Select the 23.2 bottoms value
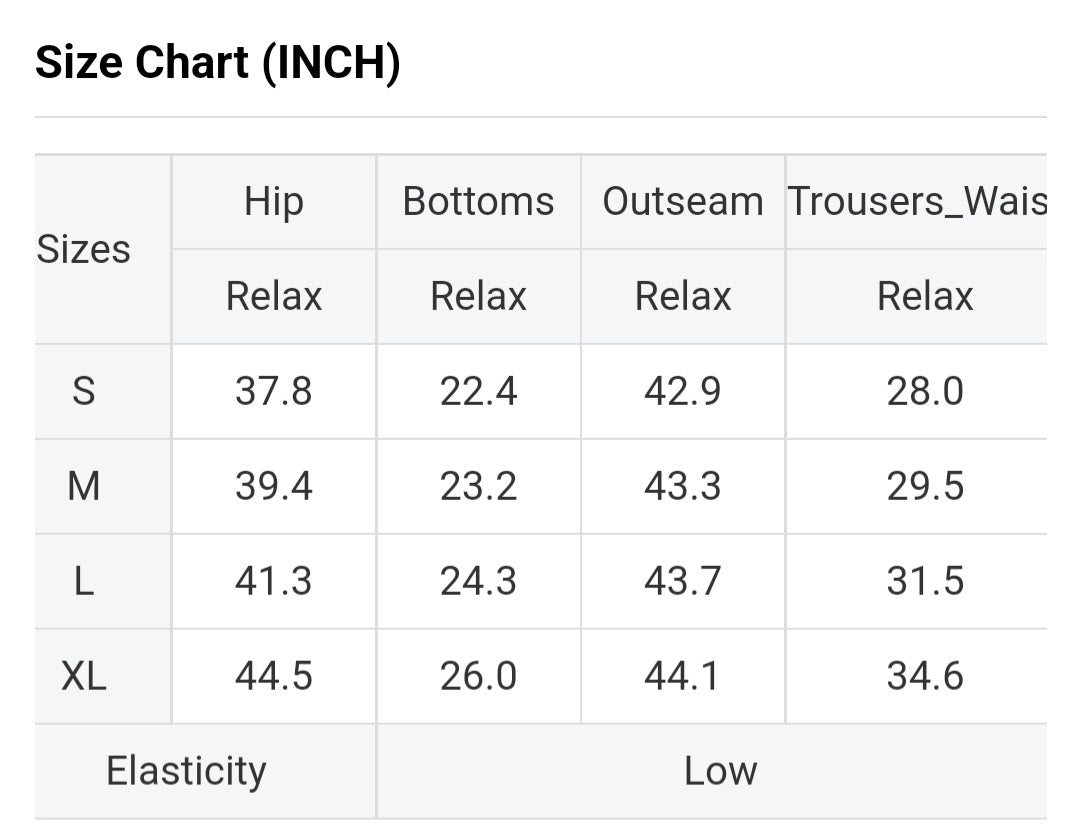 [478, 486]
